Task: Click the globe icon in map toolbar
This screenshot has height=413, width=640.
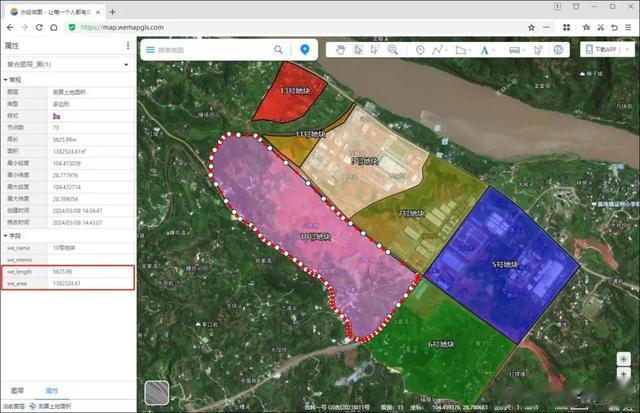Action: coord(558,50)
